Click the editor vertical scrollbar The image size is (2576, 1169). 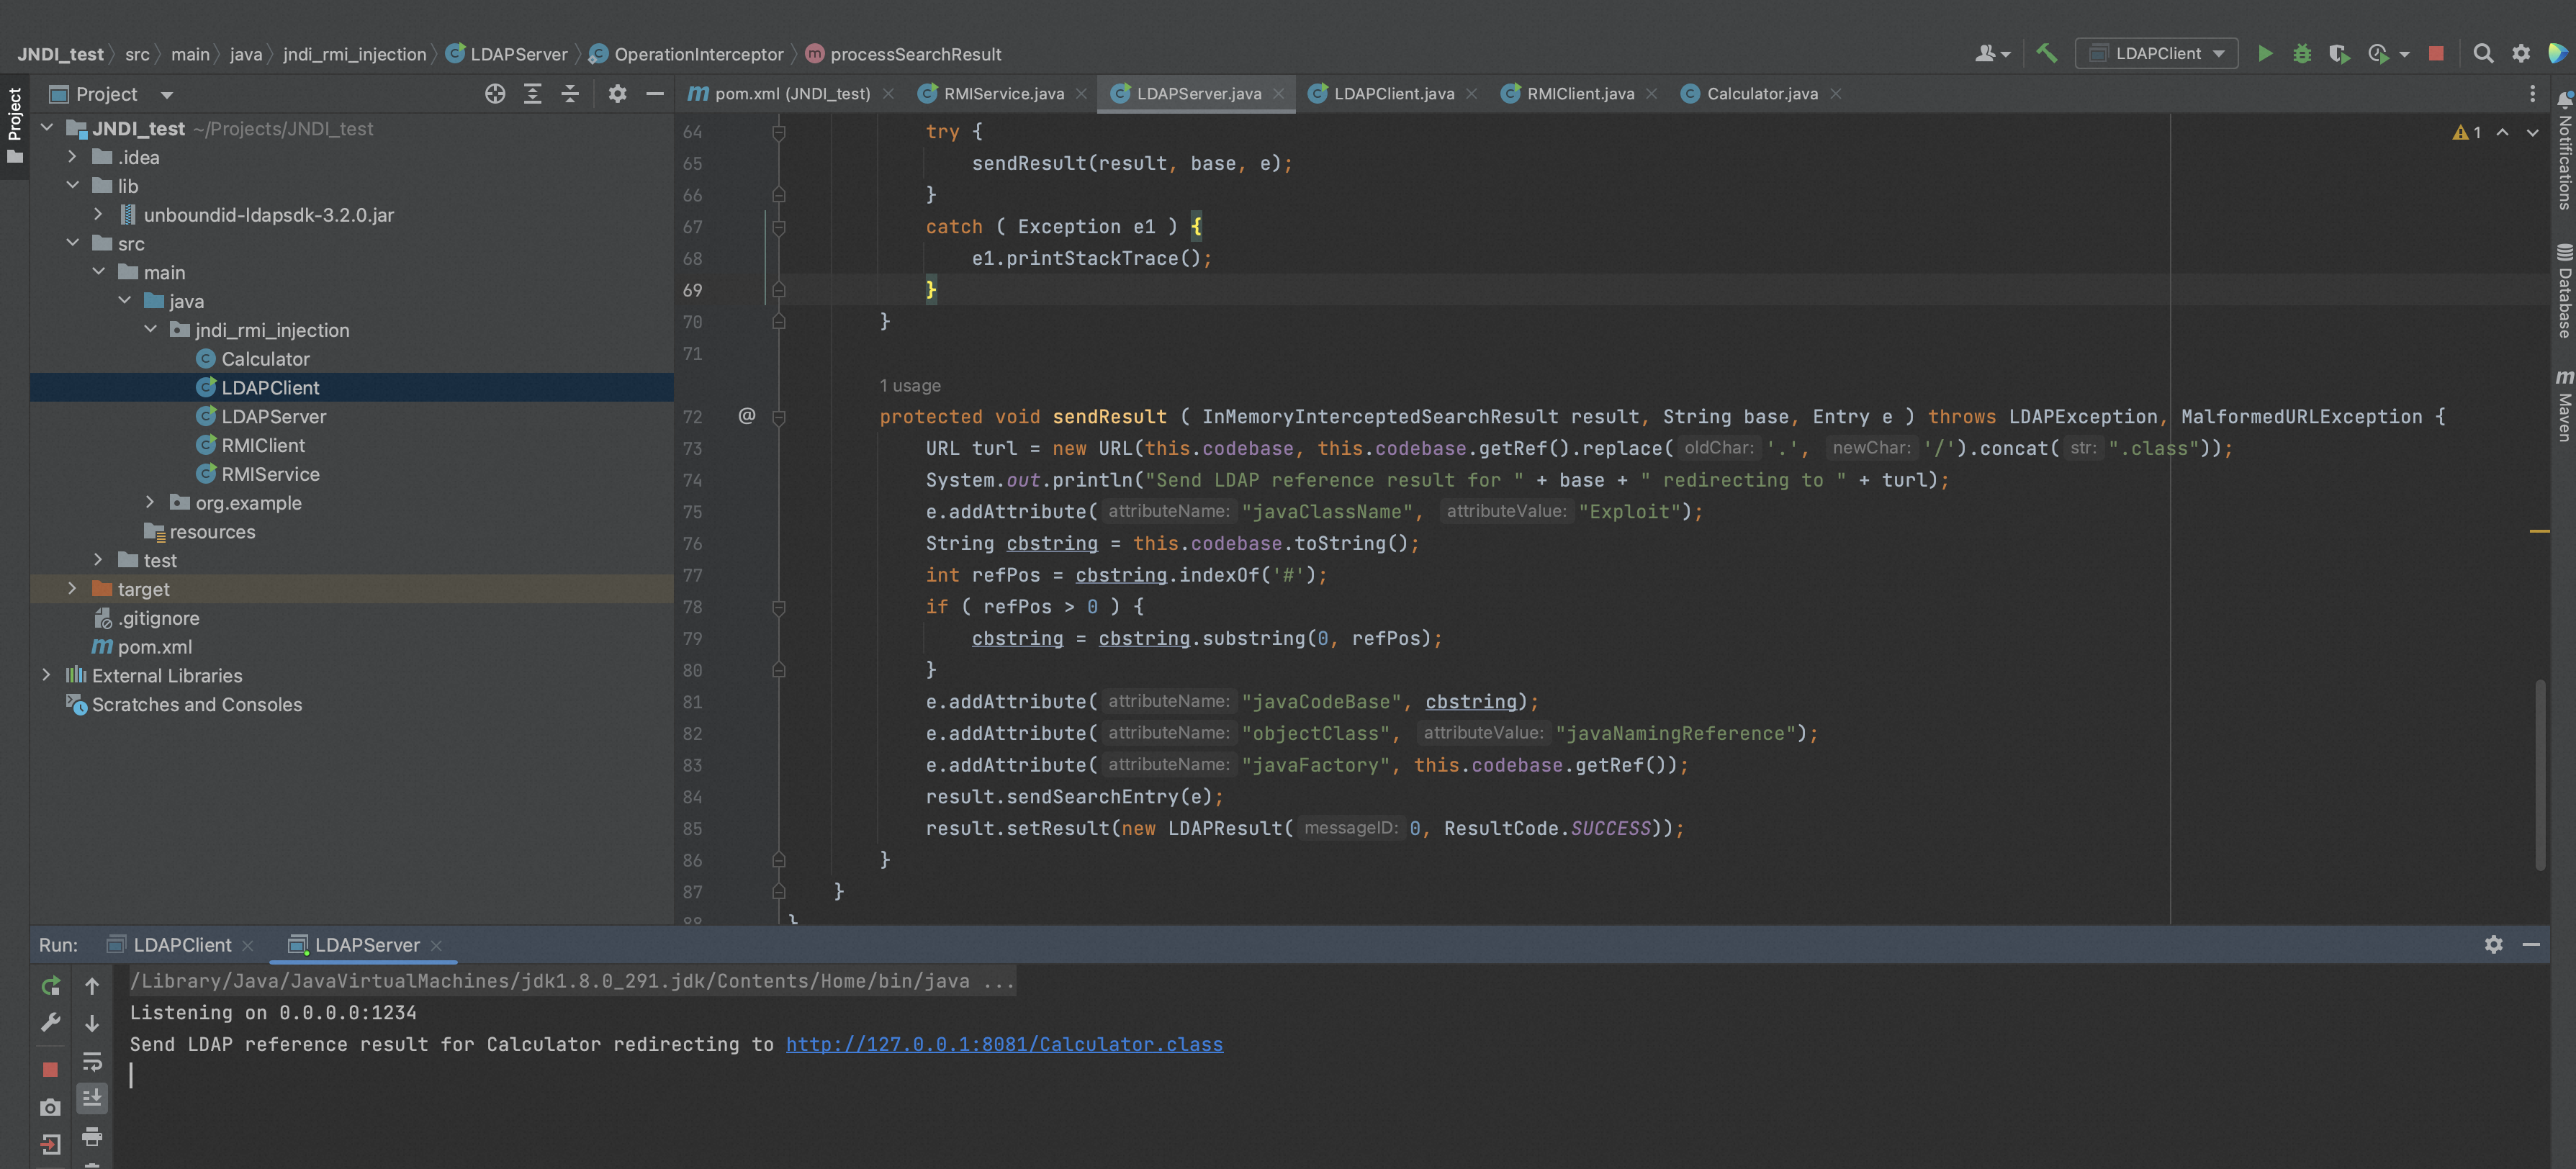click(x=2540, y=775)
